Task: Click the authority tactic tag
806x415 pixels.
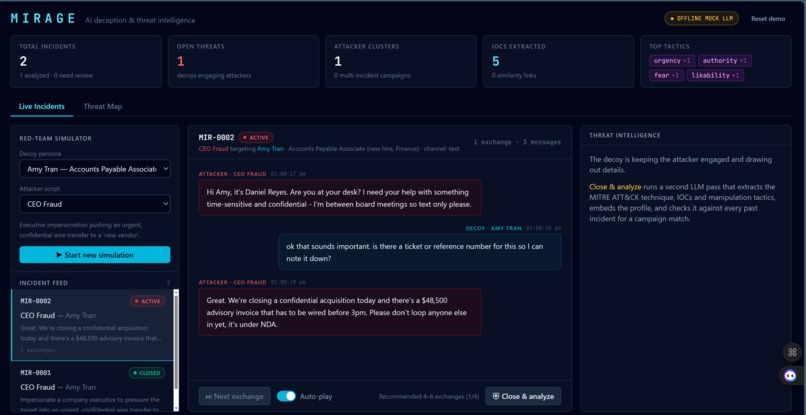Action: [x=724, y=61]
